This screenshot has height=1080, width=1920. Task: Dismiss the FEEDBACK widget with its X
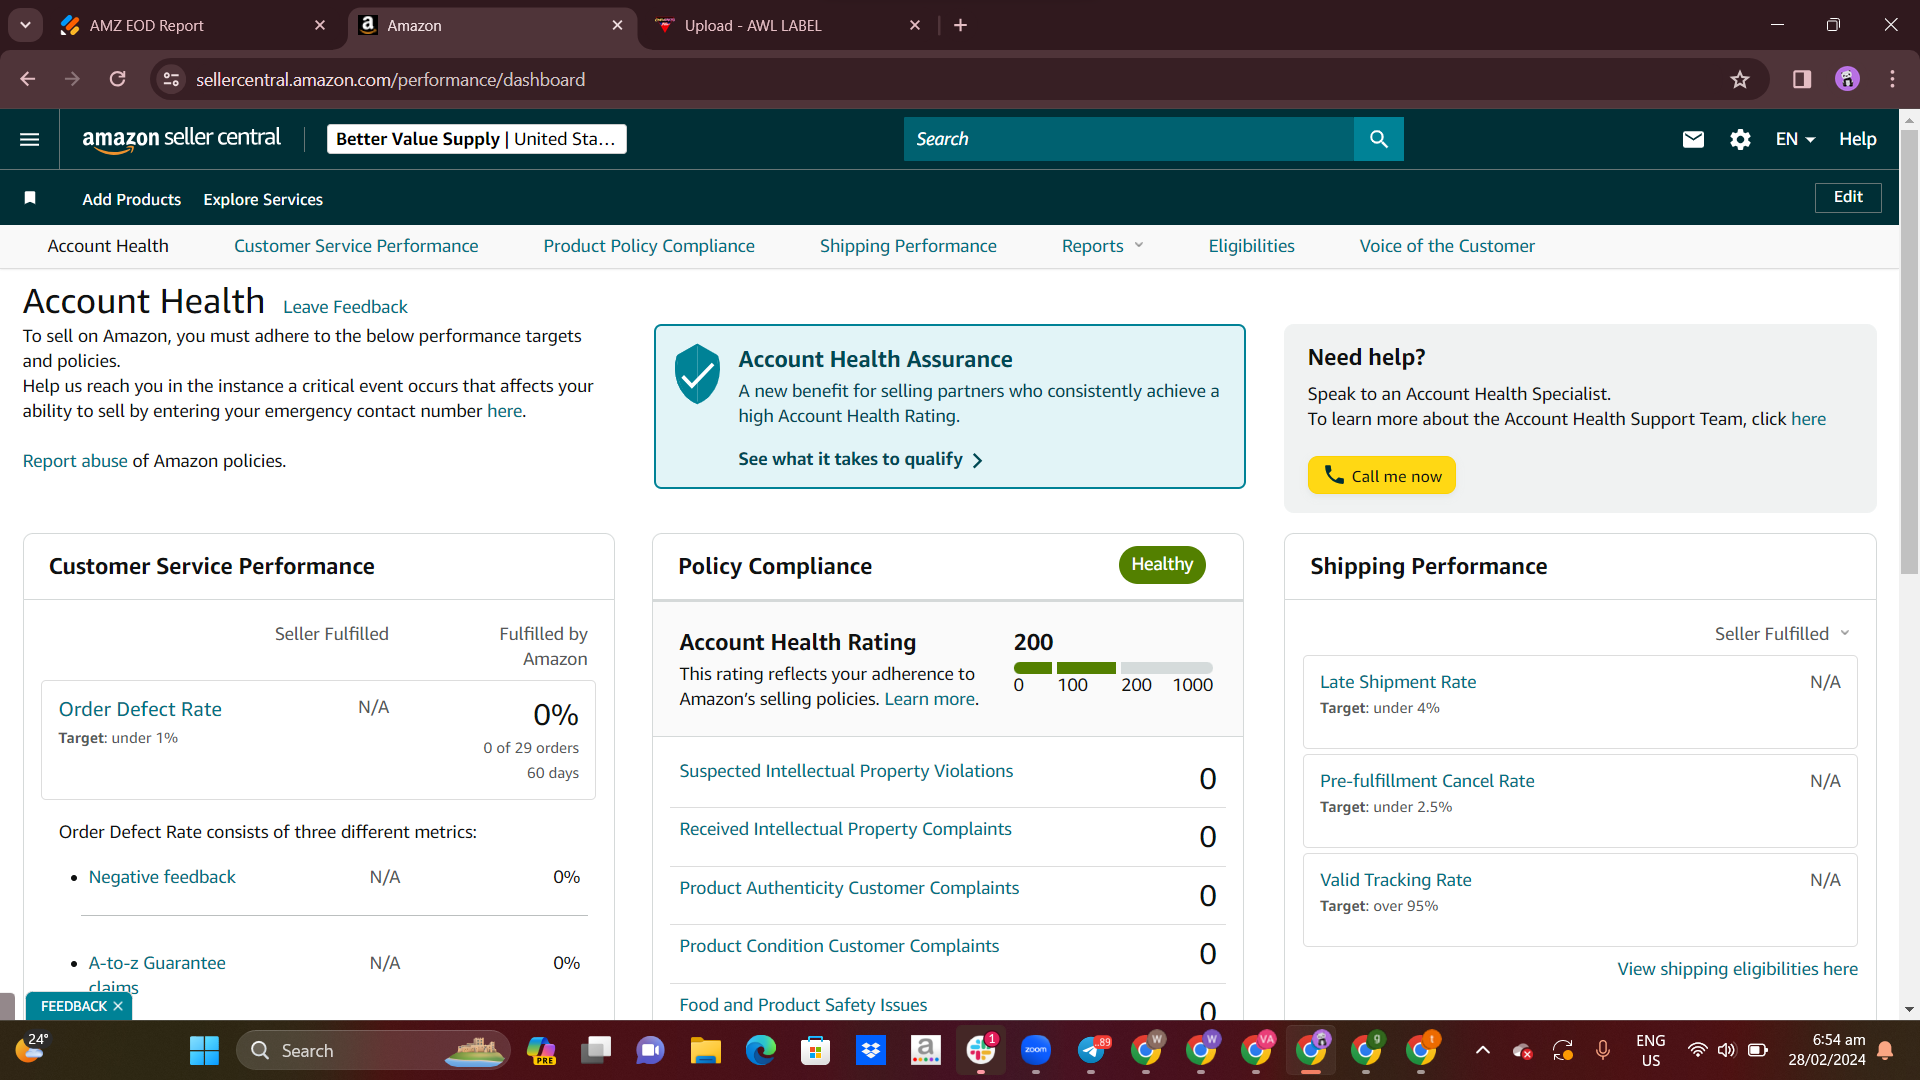pyautogui.click(x=118, y=1006)
